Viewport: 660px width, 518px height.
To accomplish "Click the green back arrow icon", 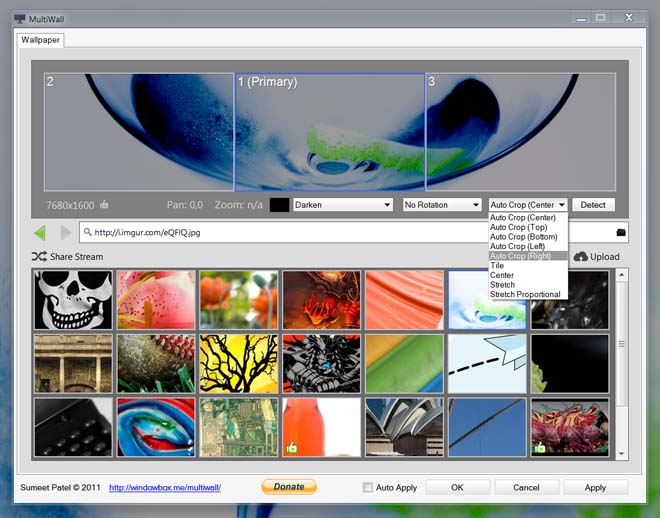I will [x=40, y=232].
